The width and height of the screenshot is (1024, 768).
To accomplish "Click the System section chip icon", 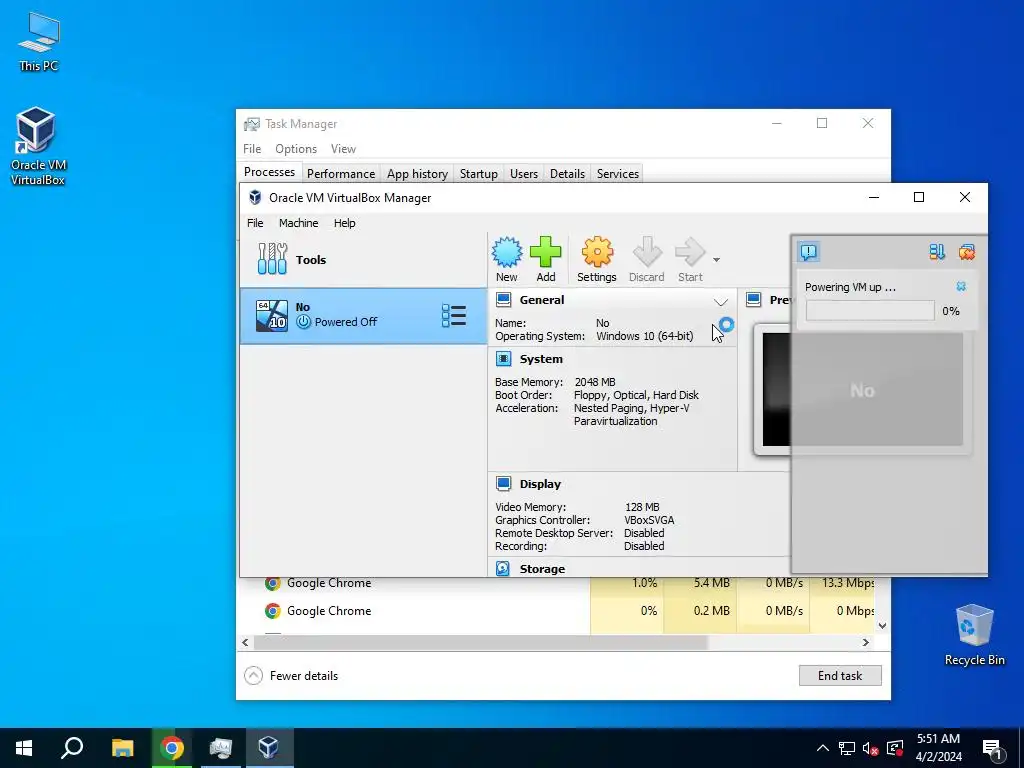I will click(x=504, y=359).
